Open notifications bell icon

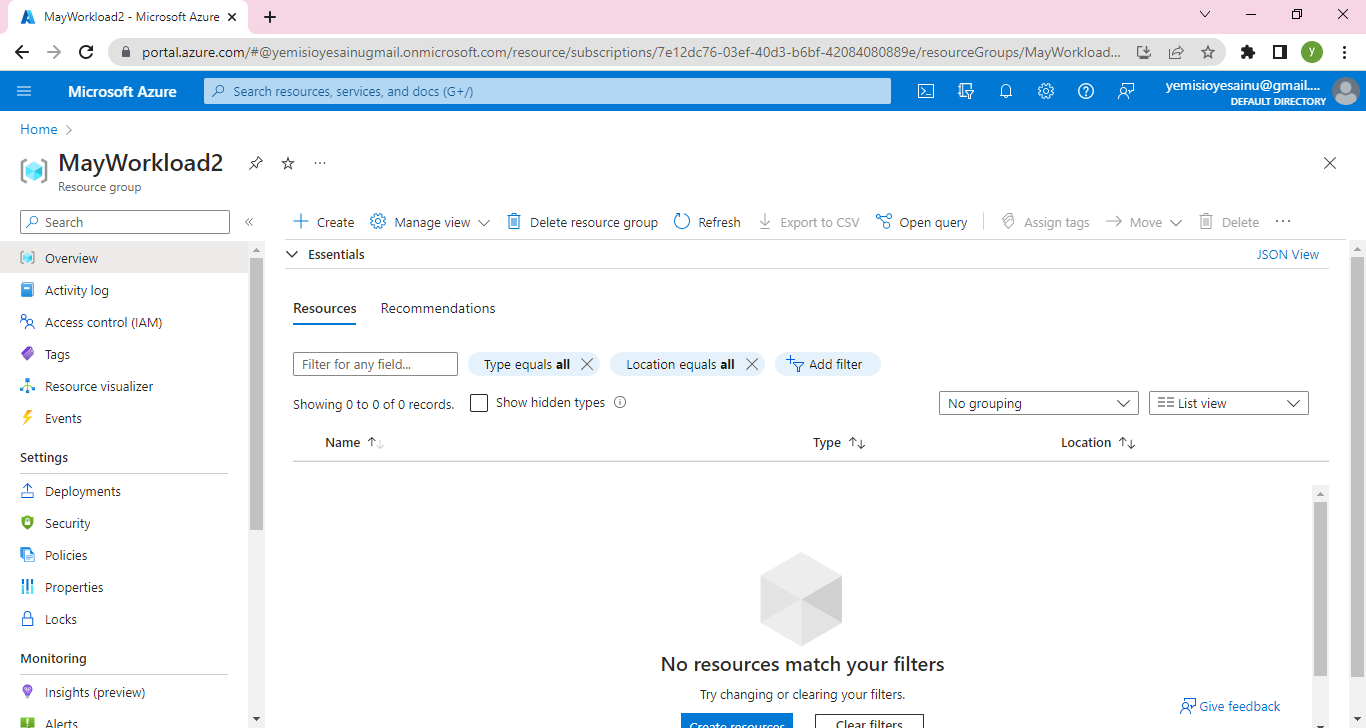pyautogui.click(x=1006, y=91)
